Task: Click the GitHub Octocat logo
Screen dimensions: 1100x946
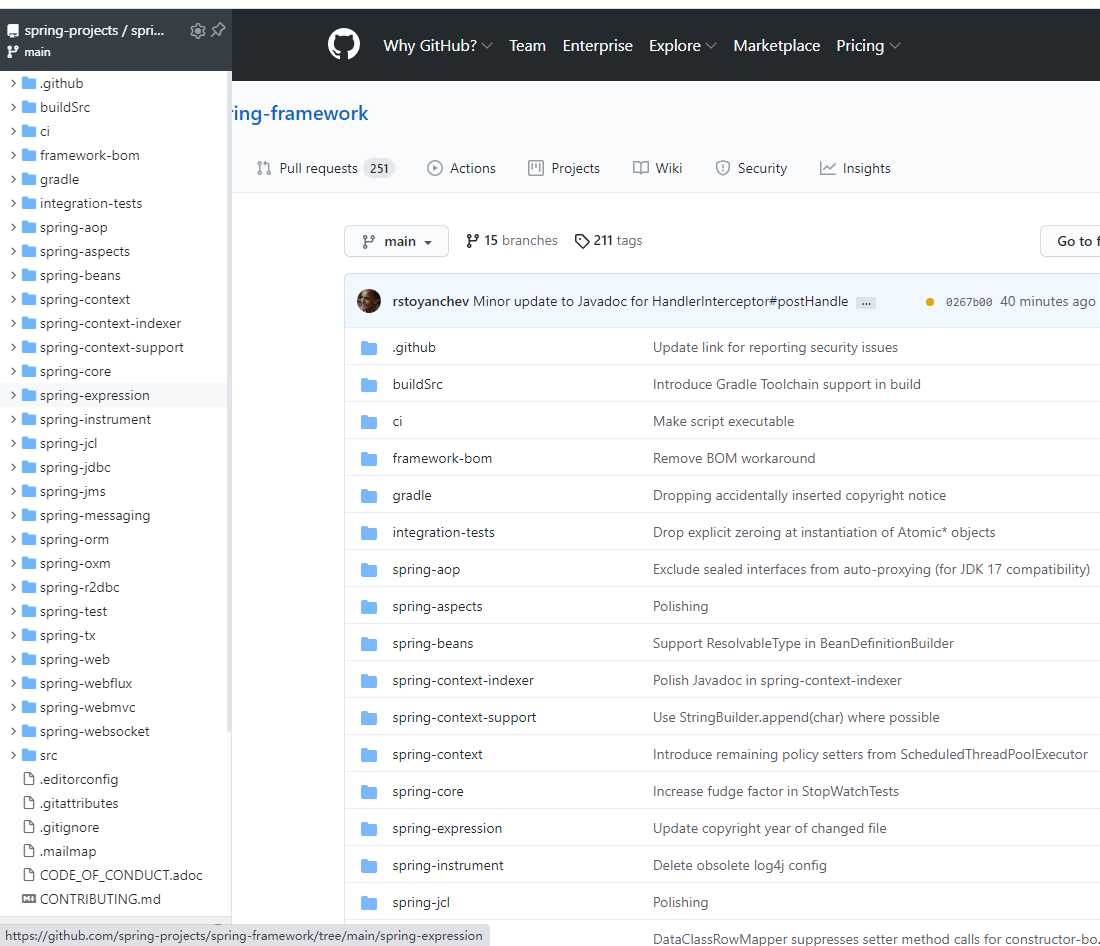Action: point(344,45)
